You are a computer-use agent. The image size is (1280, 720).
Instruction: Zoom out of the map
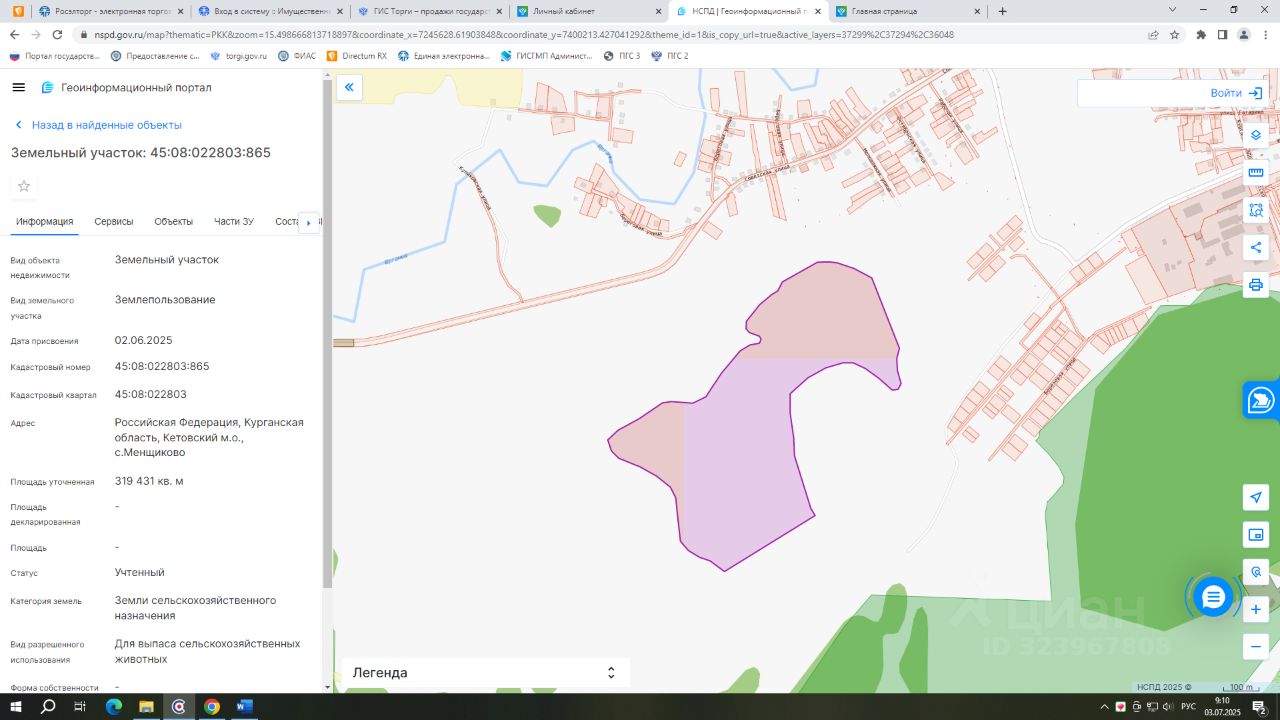[1256, 646]
